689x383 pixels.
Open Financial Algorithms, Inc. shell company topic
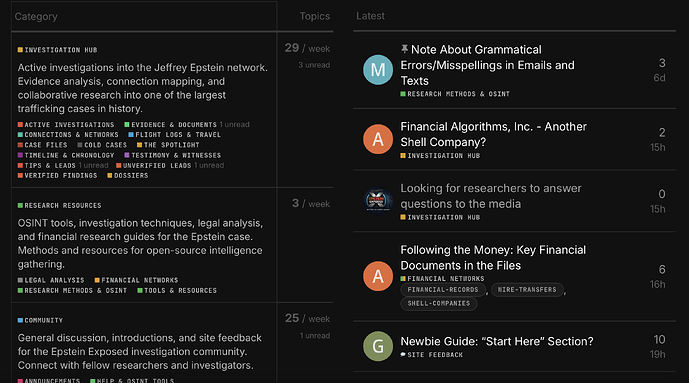493,134
